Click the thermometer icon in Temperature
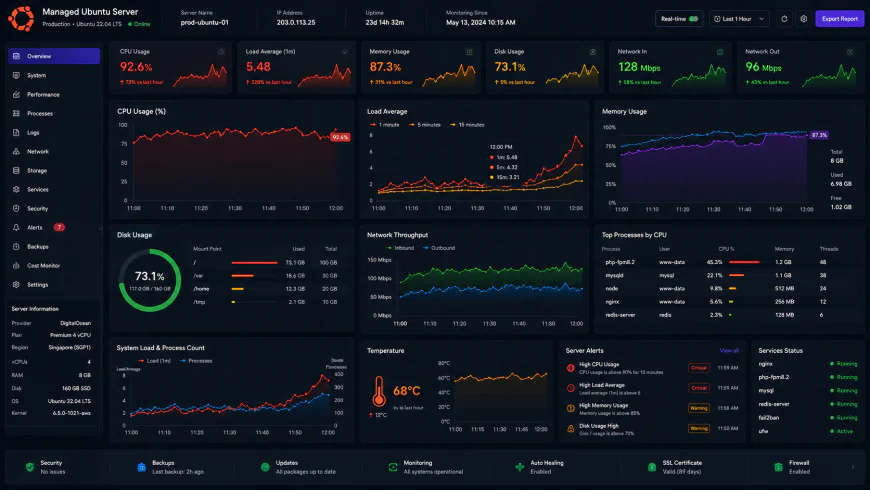This screenshot has height=490, width=870. click(379, 391)
